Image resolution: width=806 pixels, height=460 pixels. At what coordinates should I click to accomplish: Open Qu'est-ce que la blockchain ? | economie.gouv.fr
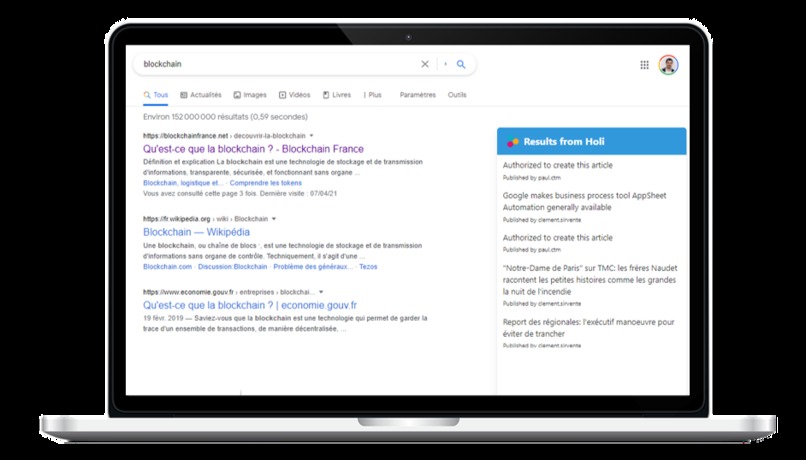click(x=250, y=305)
